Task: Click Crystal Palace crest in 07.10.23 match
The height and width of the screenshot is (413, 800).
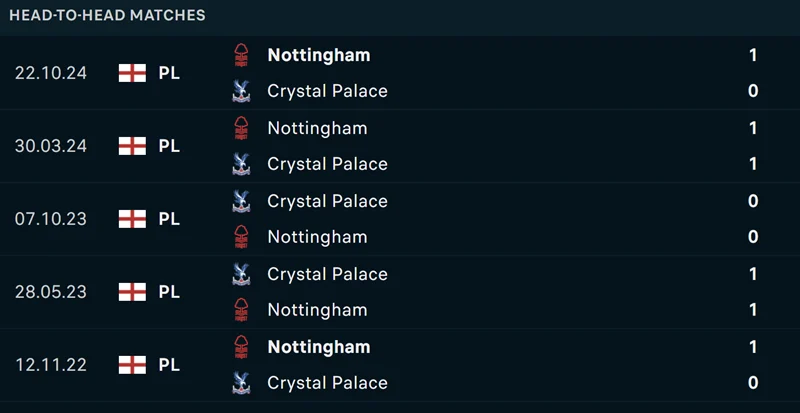Action: pos(240,201)
